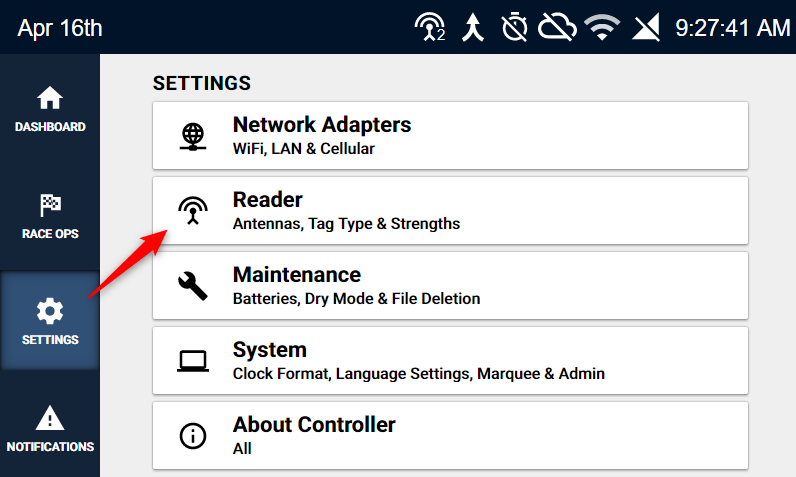Open Network Adapters settings
Screen dimensions: 796x477
point(450,135)
